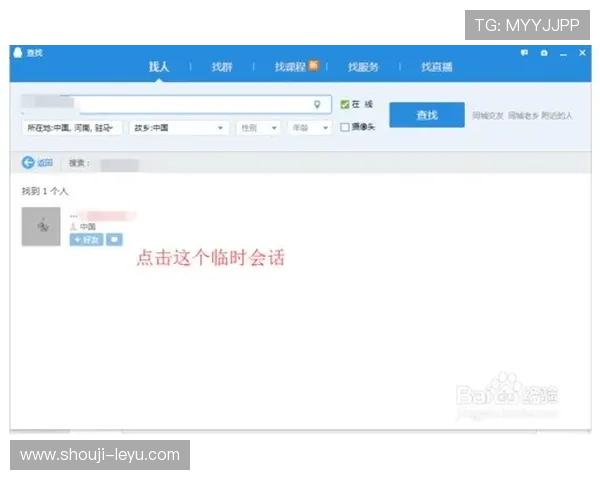600x480 pixels.
Task: Minimize the 查找 window
Action: click(x=563, y=54)
